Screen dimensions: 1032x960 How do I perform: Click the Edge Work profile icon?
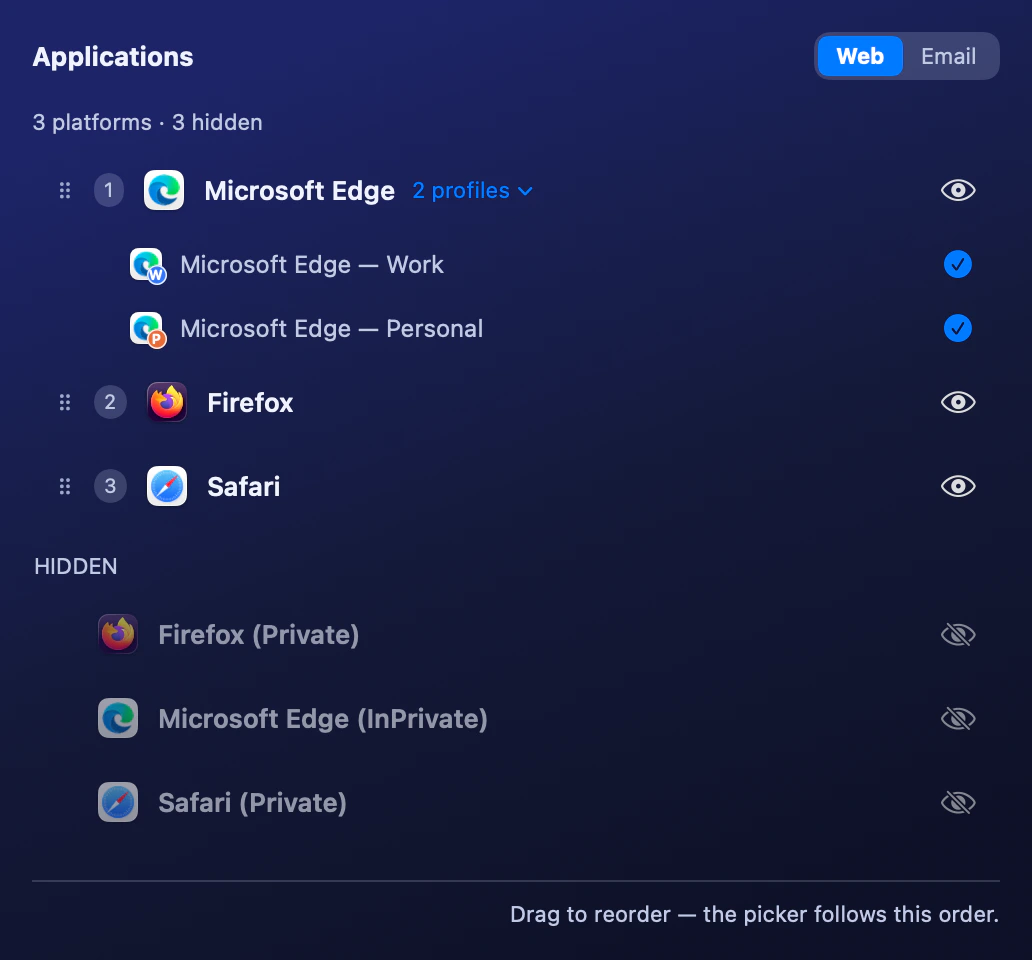148,265
